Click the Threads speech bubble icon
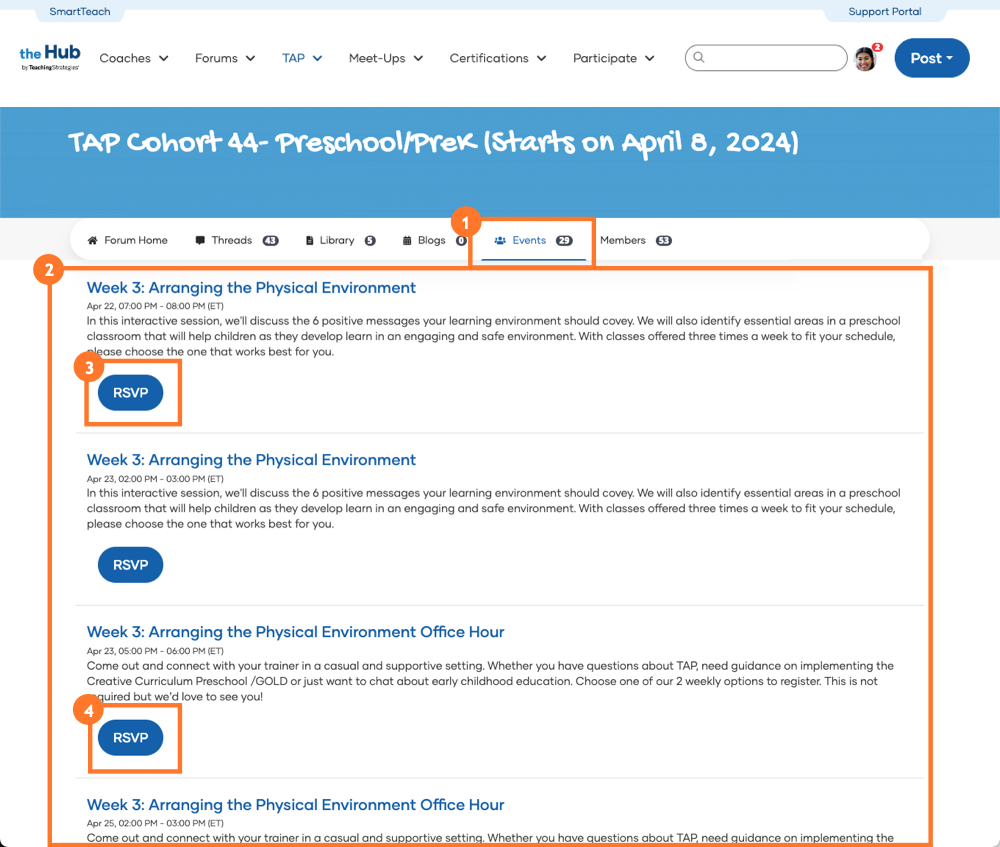 (x=200, y=241)
